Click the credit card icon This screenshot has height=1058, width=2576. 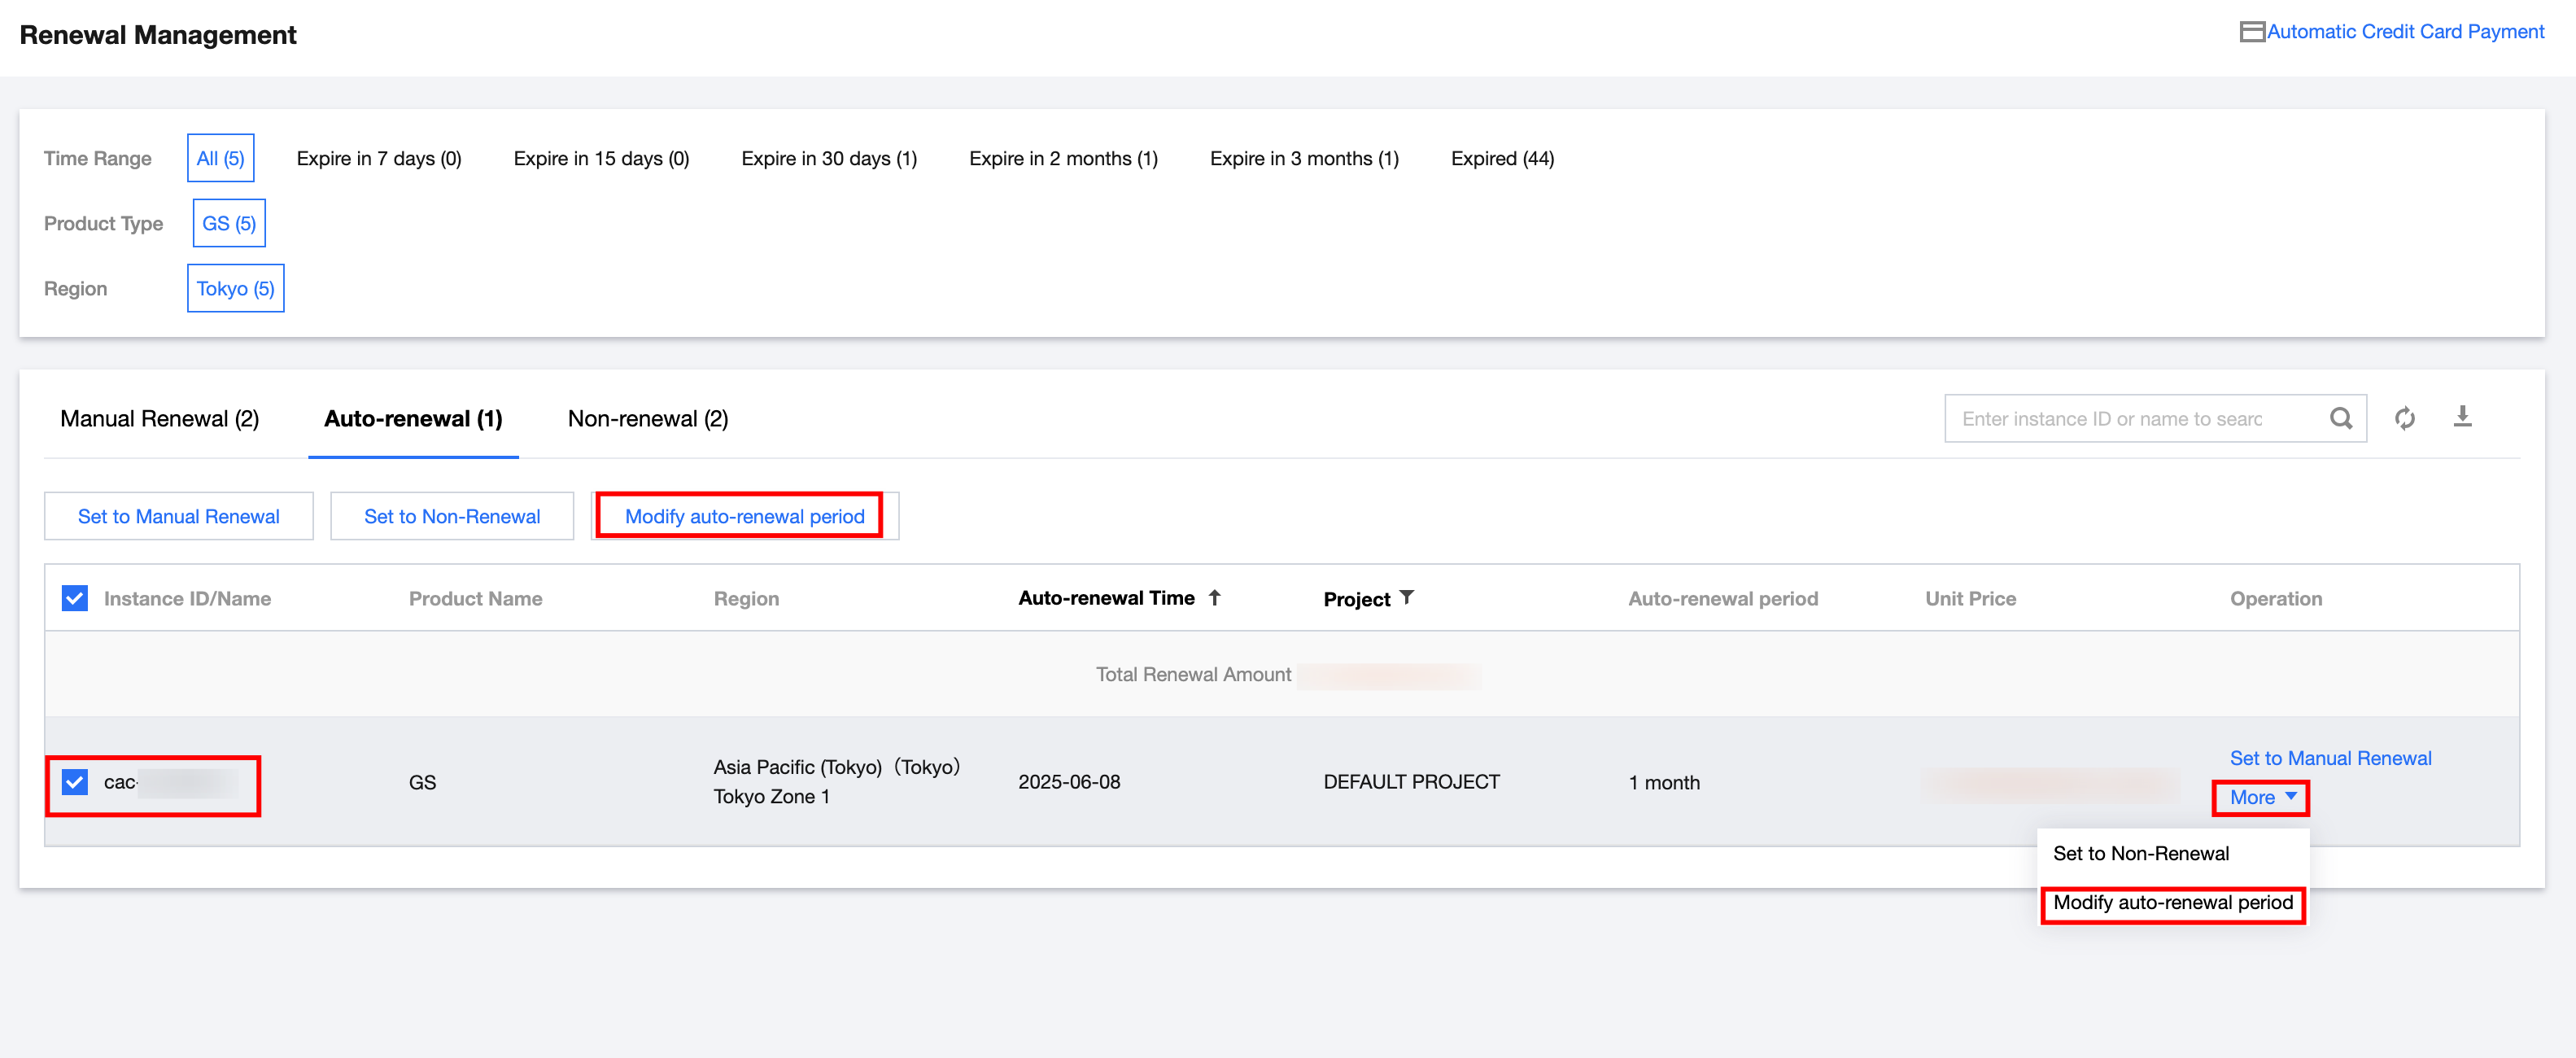tap(2252, 32)
